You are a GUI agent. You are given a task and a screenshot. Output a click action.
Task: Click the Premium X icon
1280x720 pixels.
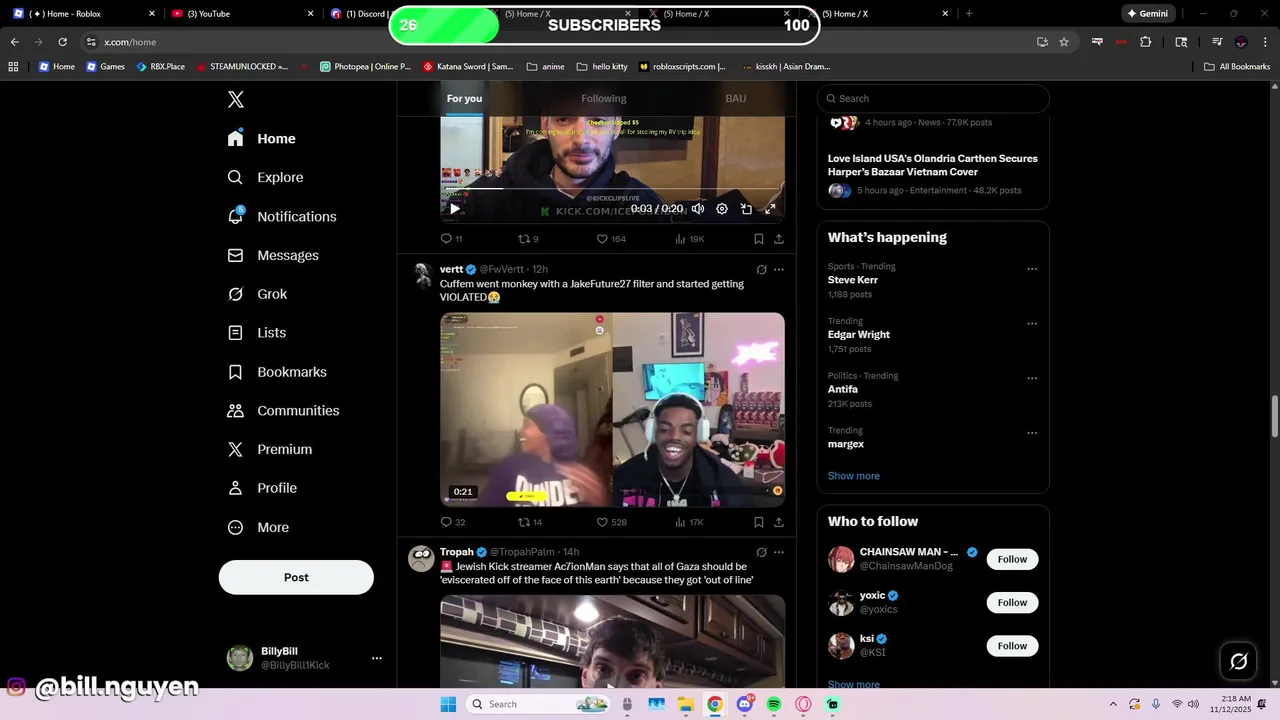pyautogui.click(x=236, y=450)
